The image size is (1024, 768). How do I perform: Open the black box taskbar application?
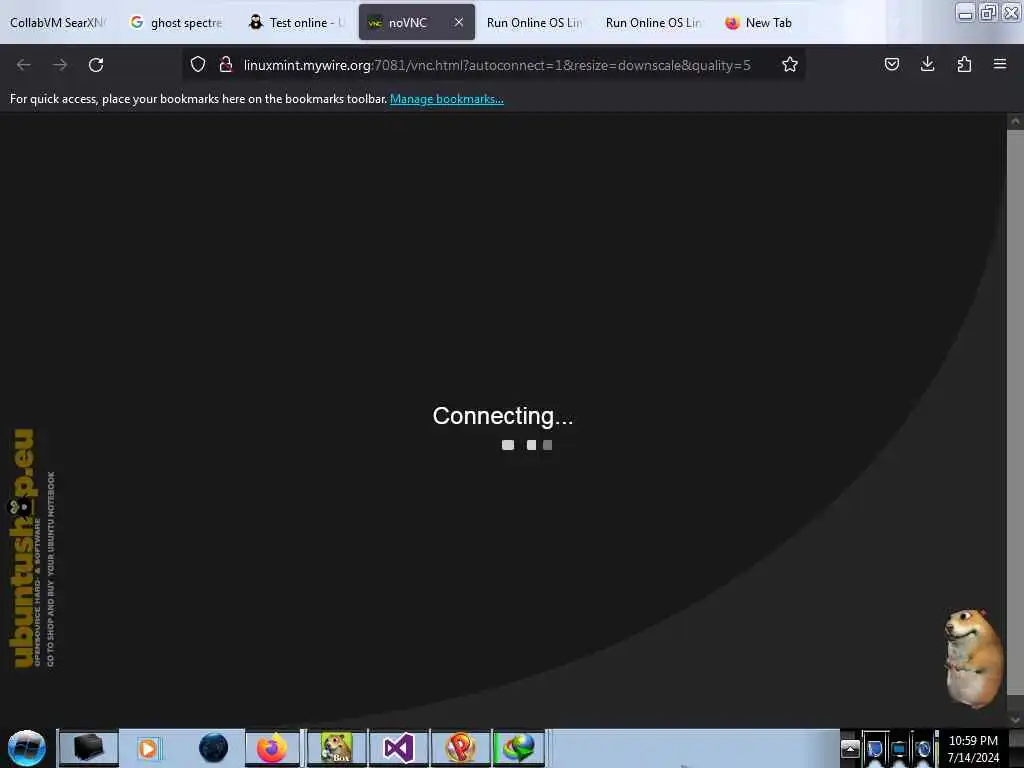pos(89,748)
